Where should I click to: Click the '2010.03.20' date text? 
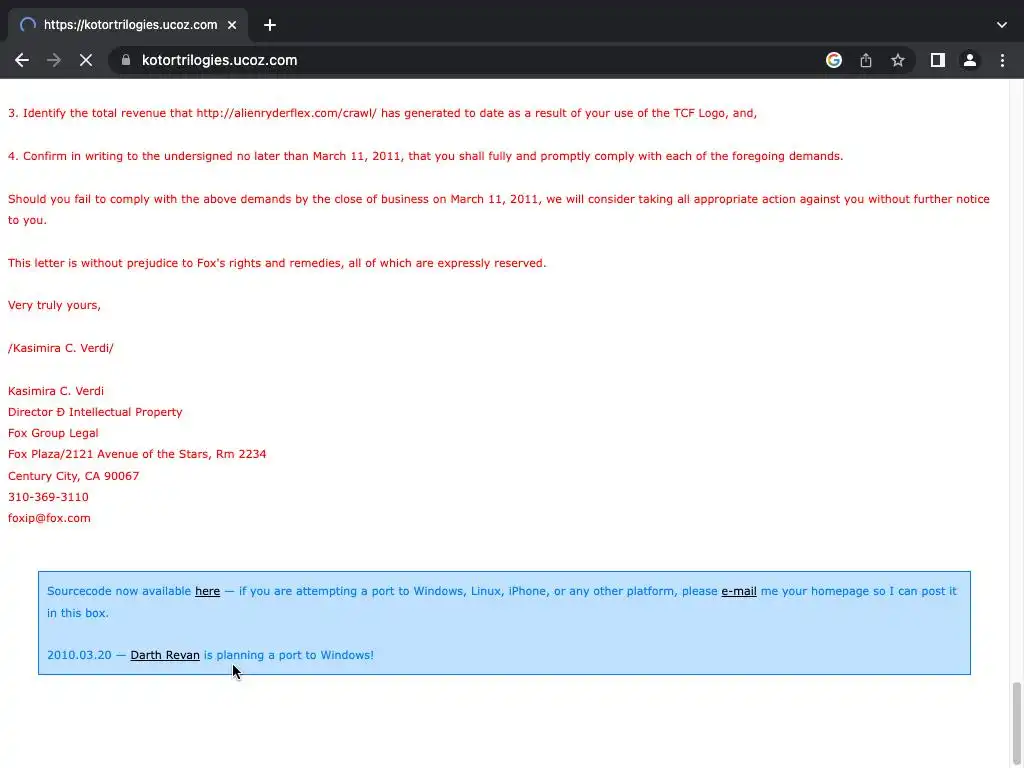[79, 655]
